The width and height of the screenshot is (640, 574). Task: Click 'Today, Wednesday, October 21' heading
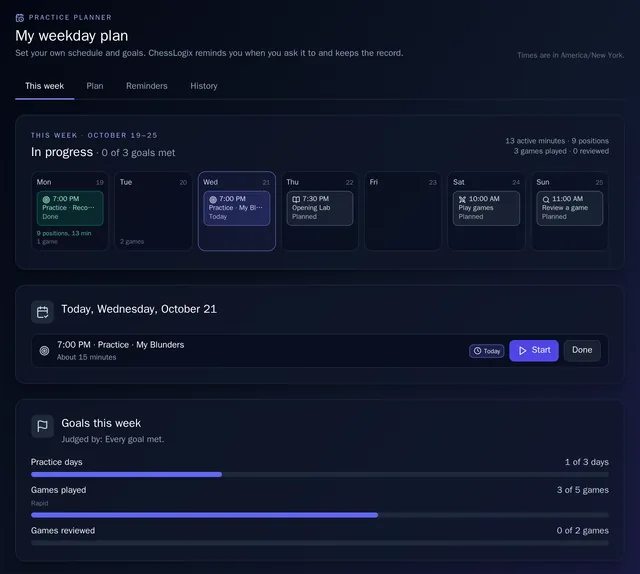139,309
